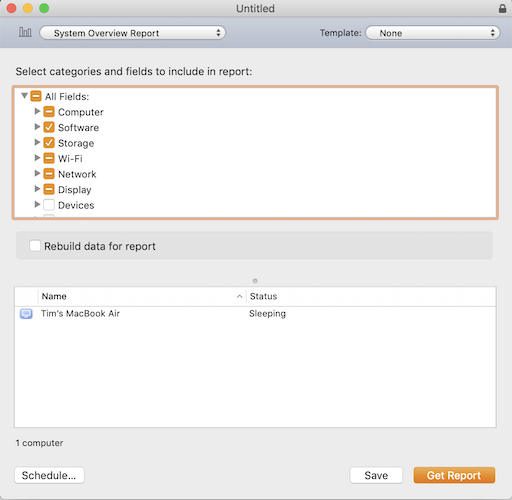Image resolution: width=512 pixels, height=500 pixels.
Task: Open the Template dropdown set to None
Action: 433,33
